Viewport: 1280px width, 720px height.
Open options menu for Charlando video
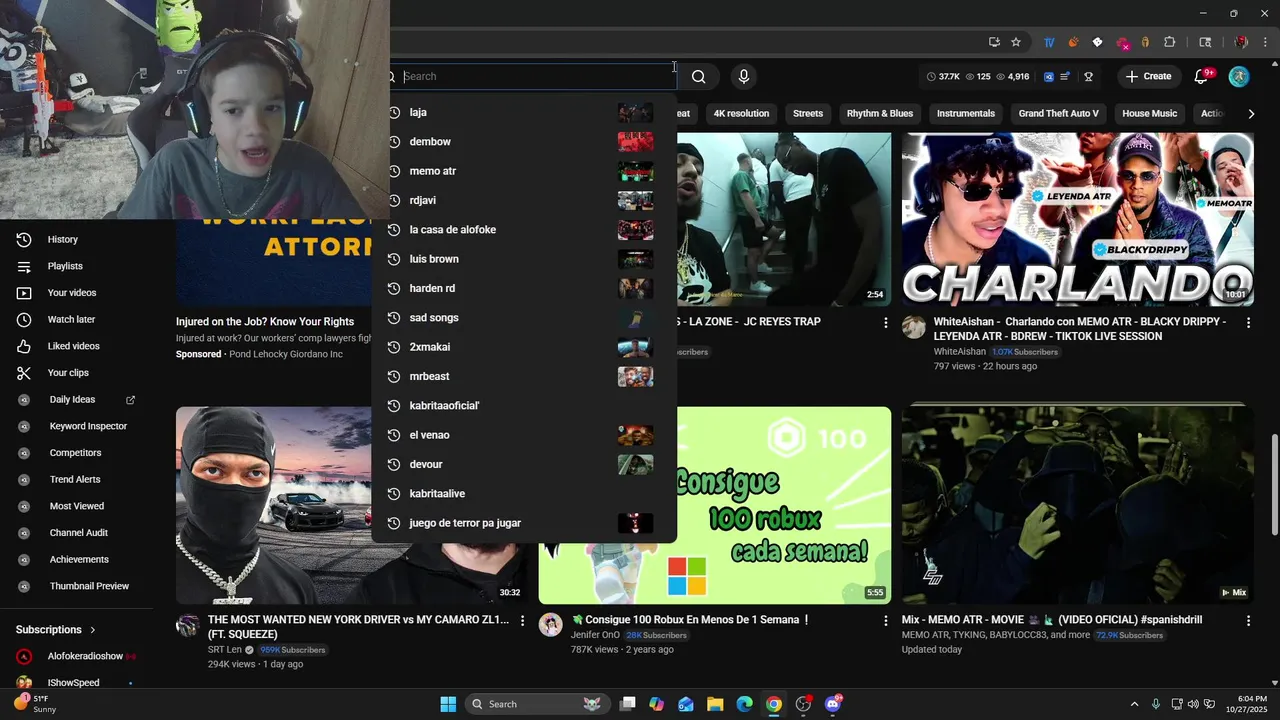[1248, 323]
